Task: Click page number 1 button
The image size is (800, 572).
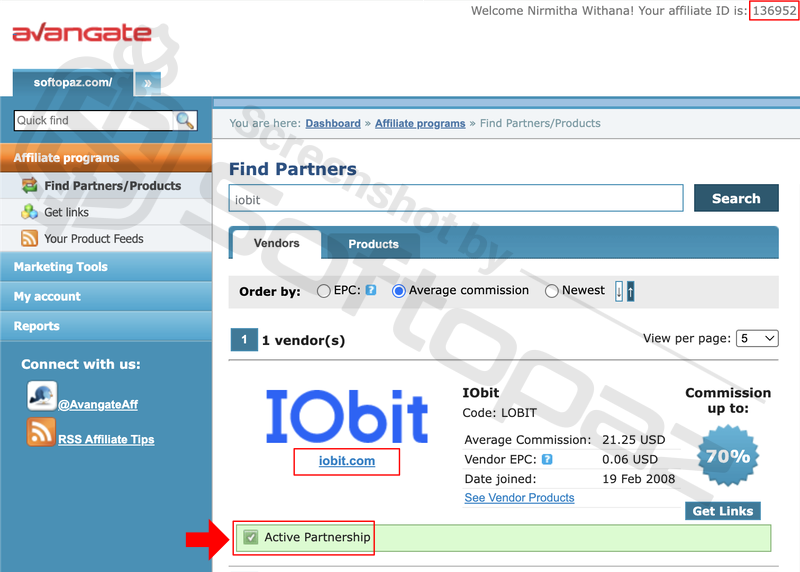Action: tap(244, 340)
